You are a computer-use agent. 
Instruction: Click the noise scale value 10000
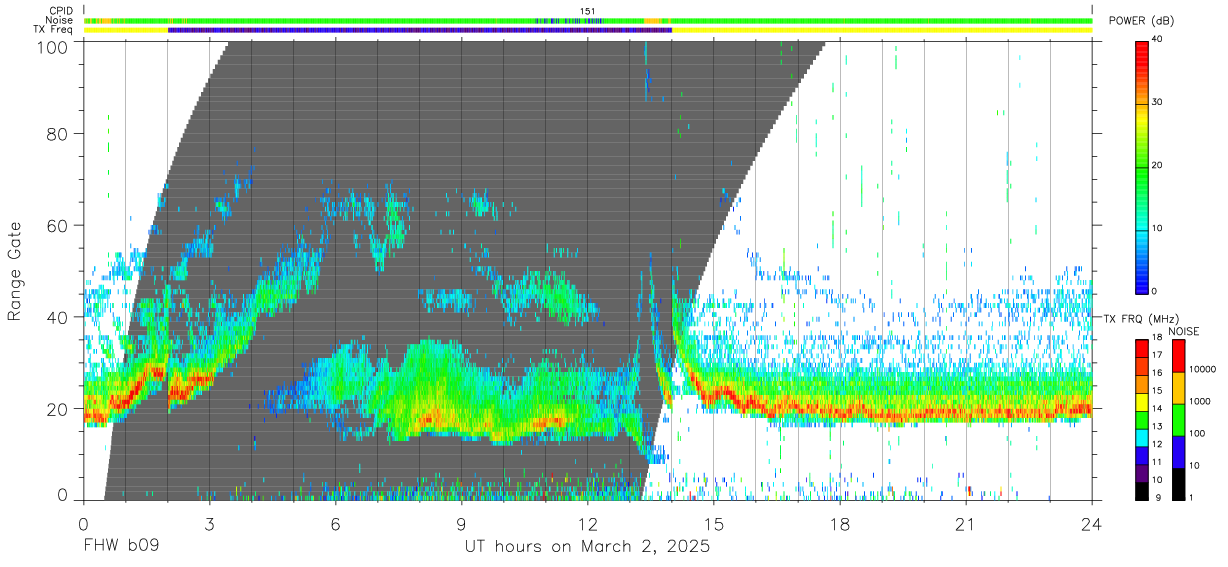pyautogui.click(x=1203, y=369)
